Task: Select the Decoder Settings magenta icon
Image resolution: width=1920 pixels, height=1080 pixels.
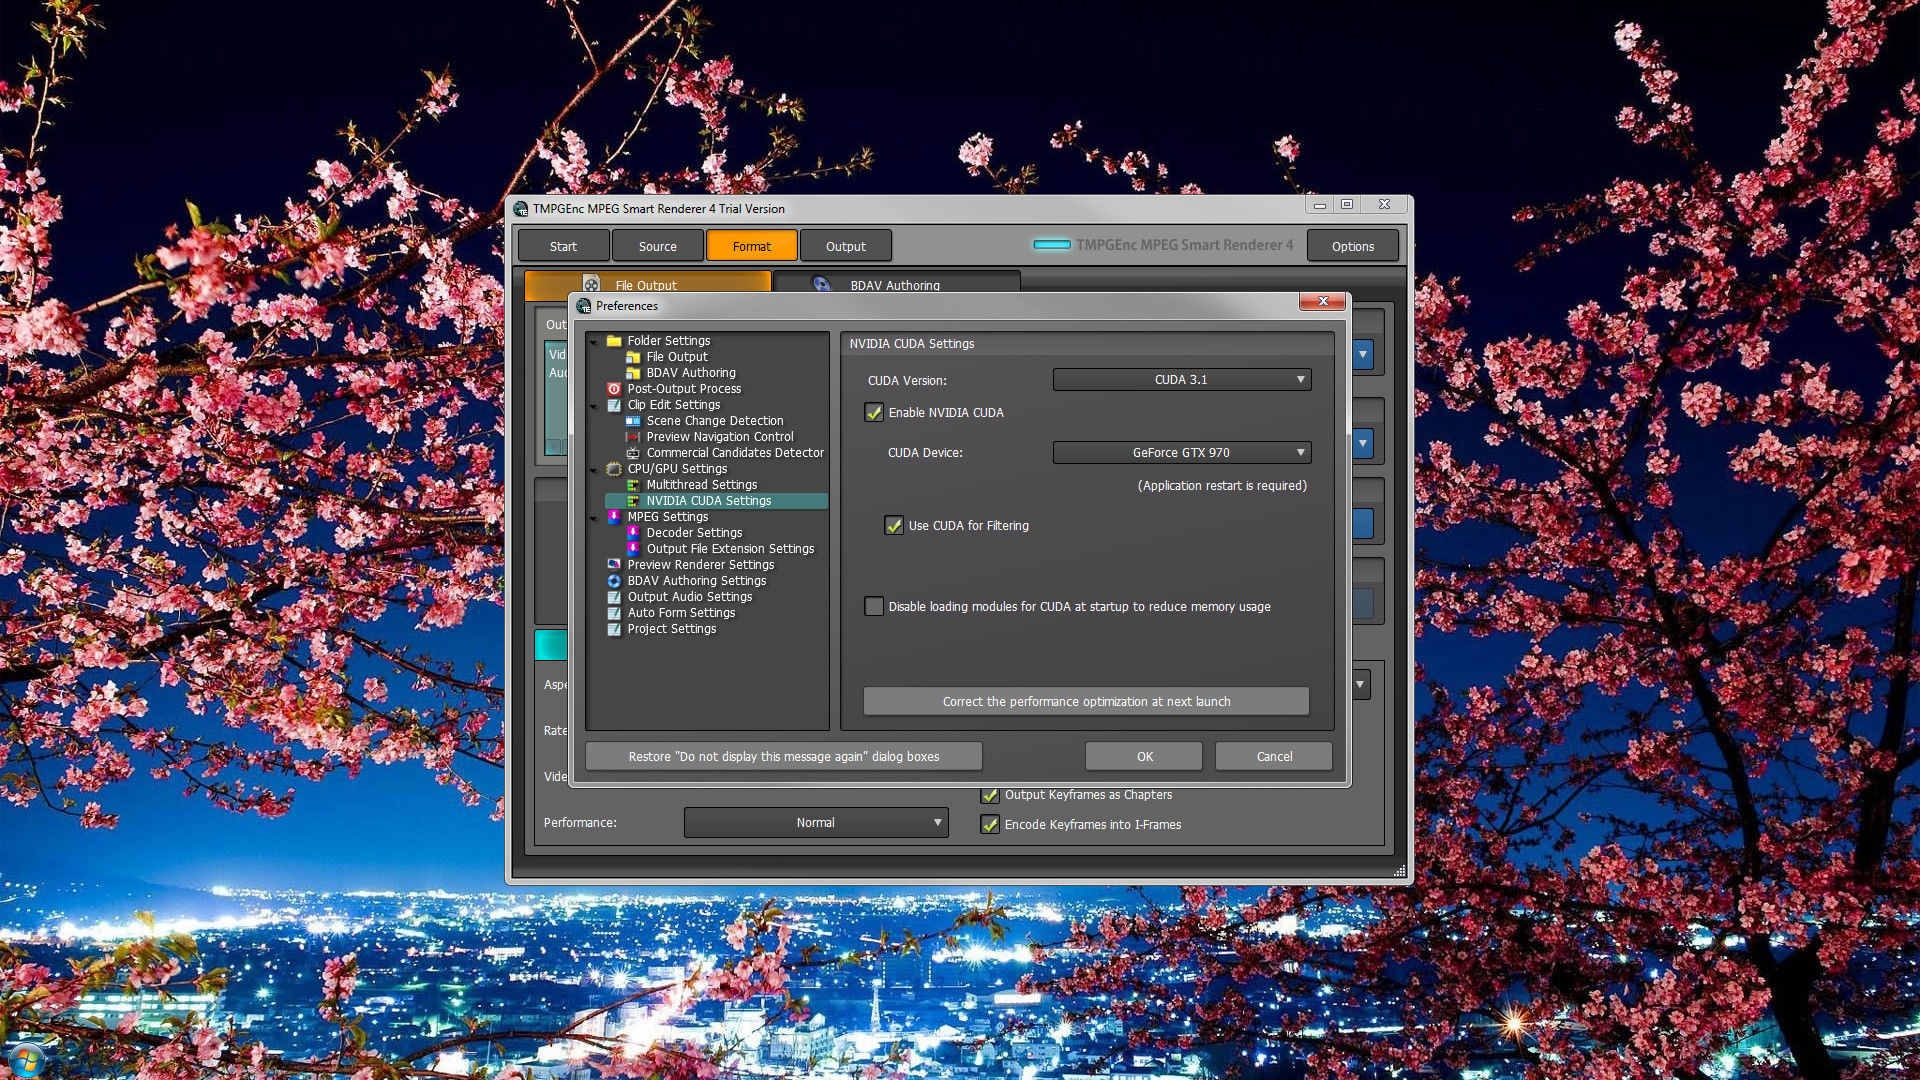Action: (633, 533)
